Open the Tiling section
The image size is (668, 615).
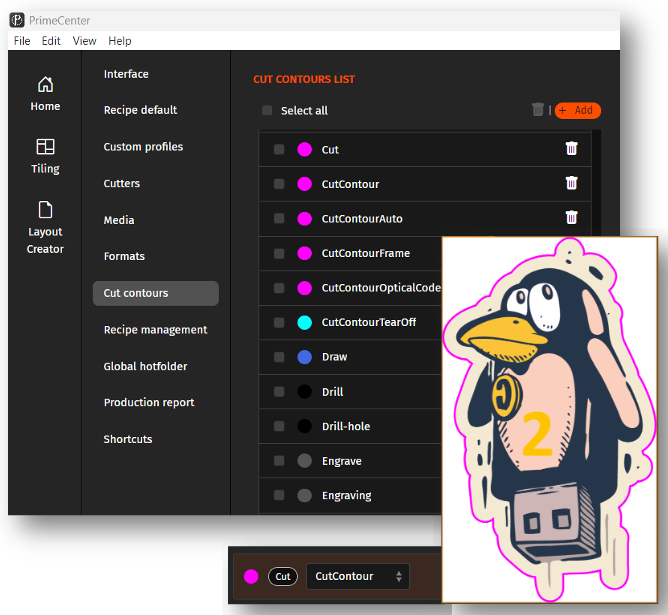pos(45,156)
